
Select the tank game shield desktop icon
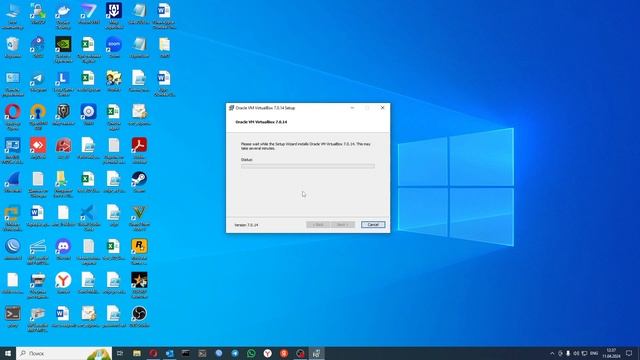(63, 115)
